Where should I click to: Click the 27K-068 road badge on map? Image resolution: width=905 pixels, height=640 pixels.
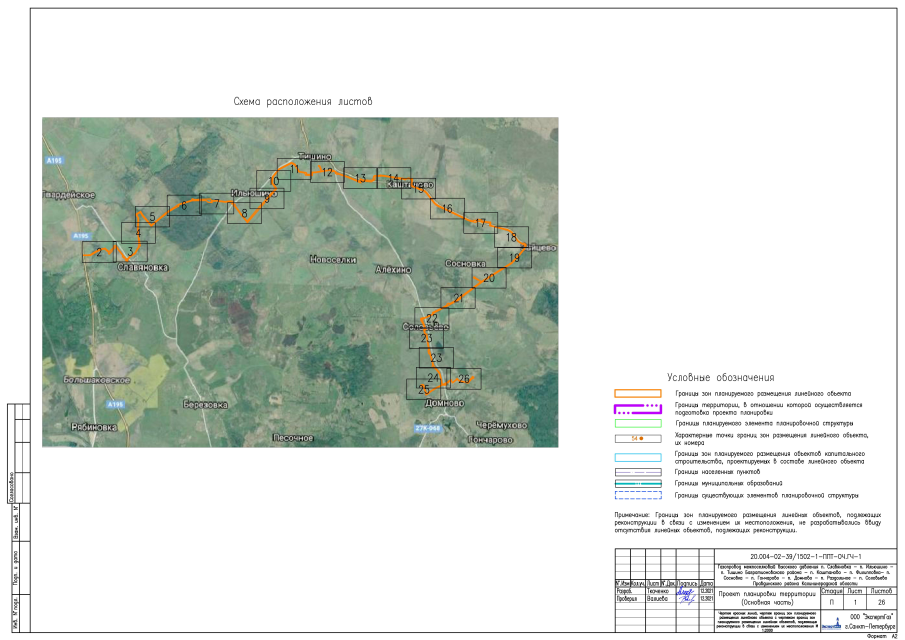(428, 428)
